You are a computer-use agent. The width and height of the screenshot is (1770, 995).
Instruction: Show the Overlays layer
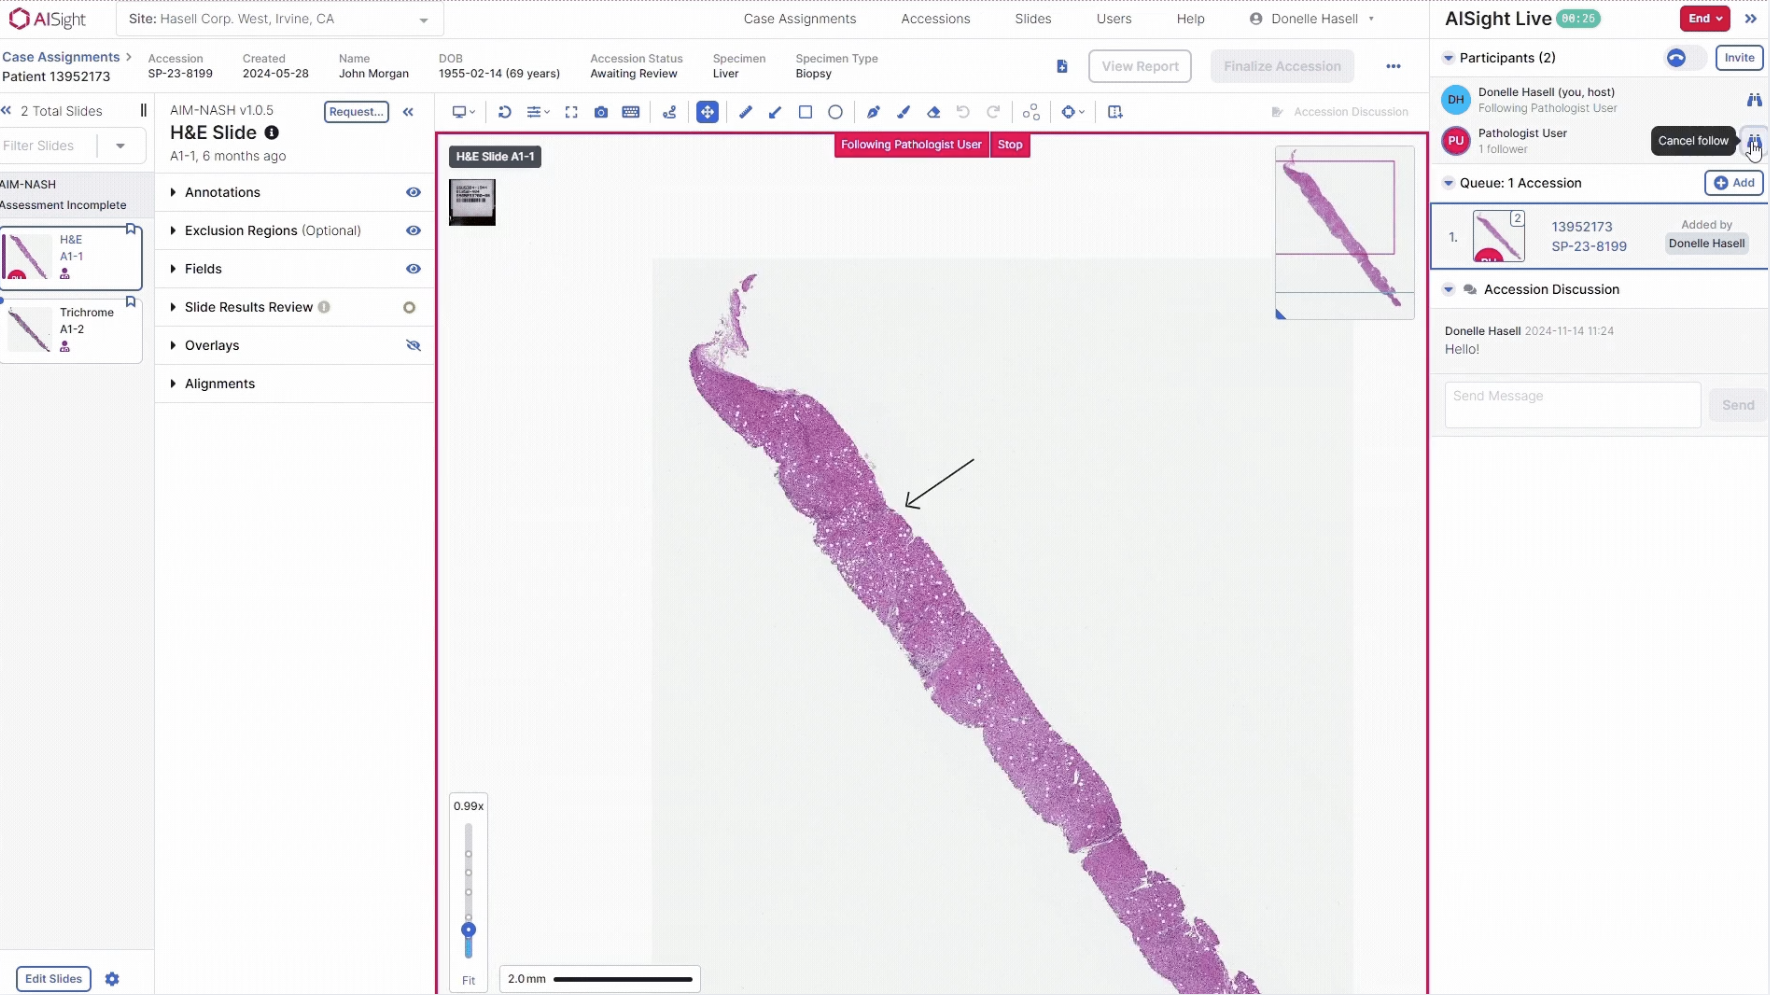pos(413,345)
